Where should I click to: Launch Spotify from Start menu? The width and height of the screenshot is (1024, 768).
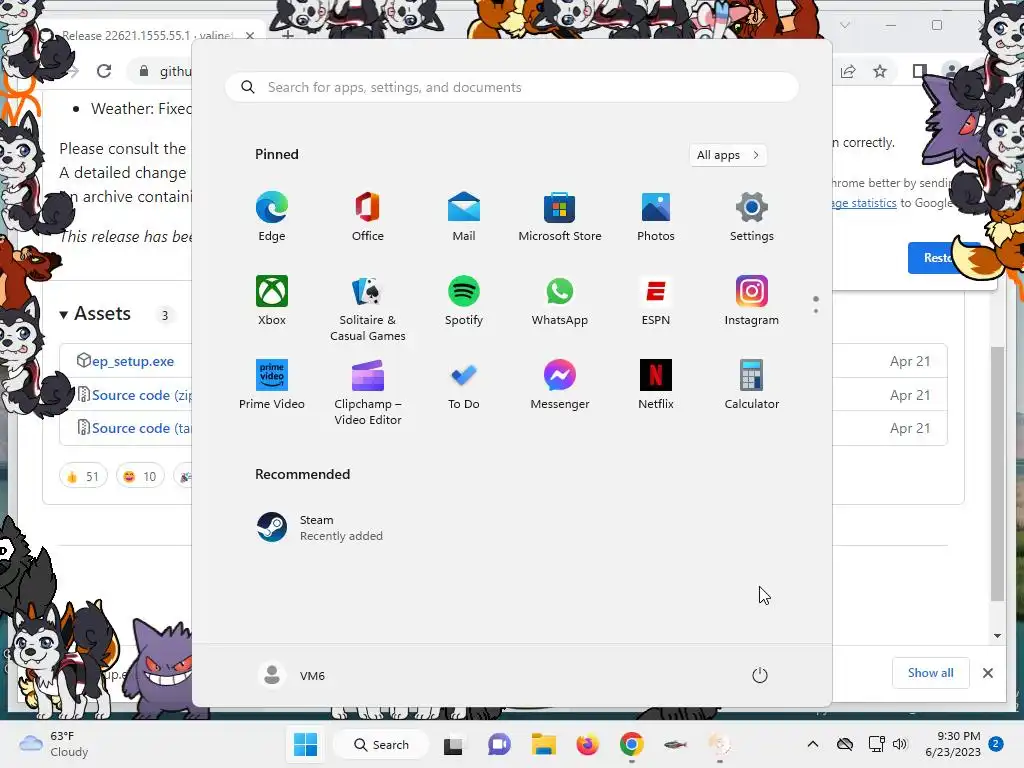464,300
